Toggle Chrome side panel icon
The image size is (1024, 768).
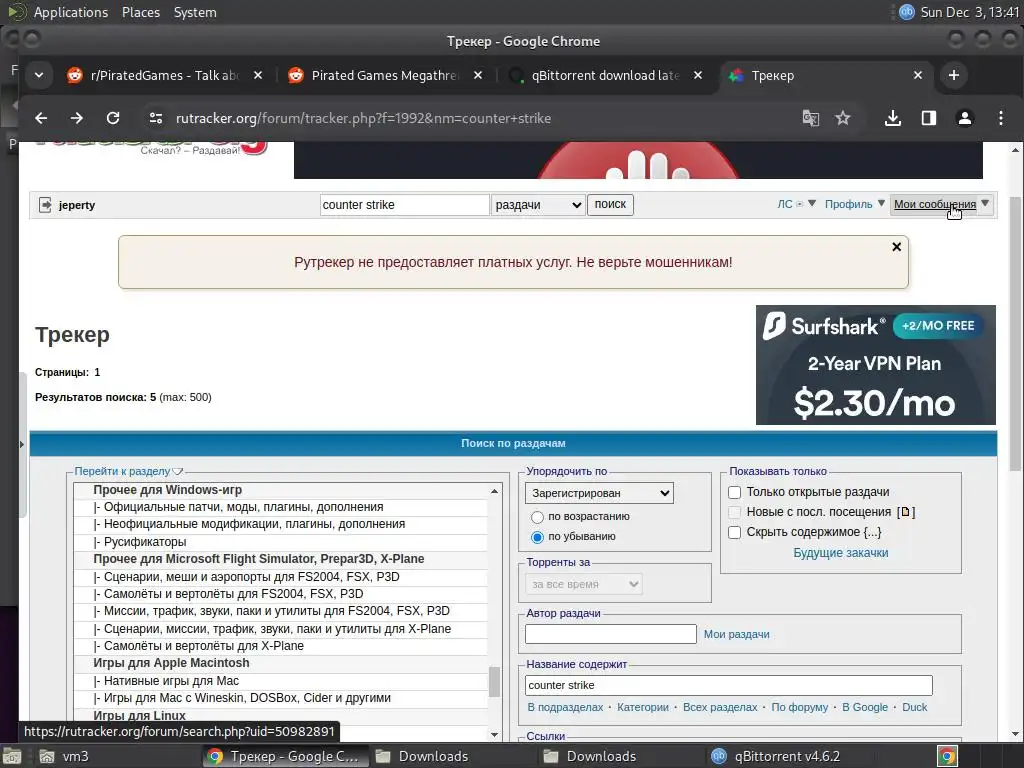pos(929,118)
